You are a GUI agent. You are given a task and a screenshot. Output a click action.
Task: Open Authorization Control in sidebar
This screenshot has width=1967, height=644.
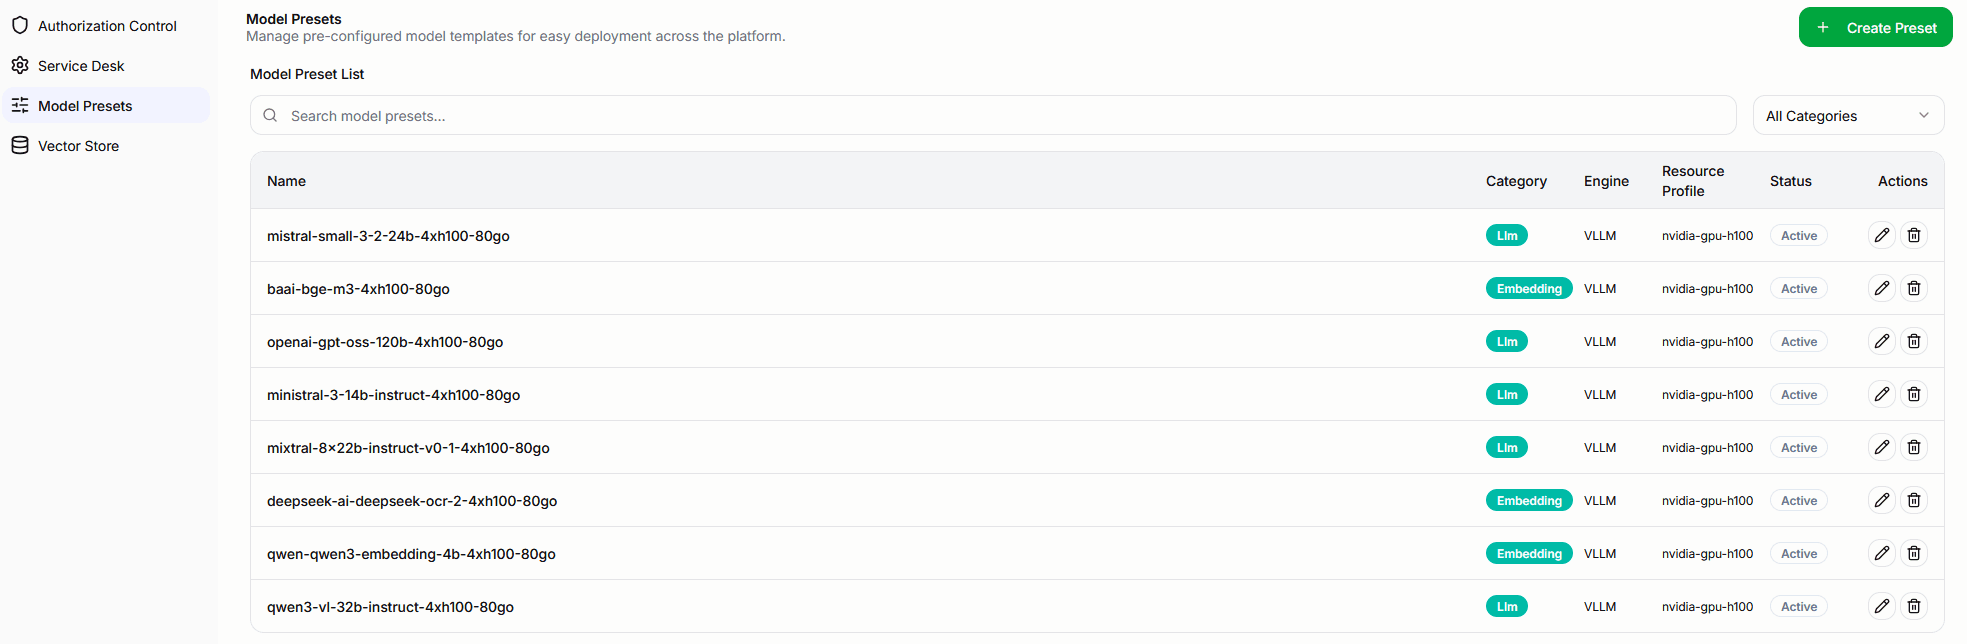[106, 26]
